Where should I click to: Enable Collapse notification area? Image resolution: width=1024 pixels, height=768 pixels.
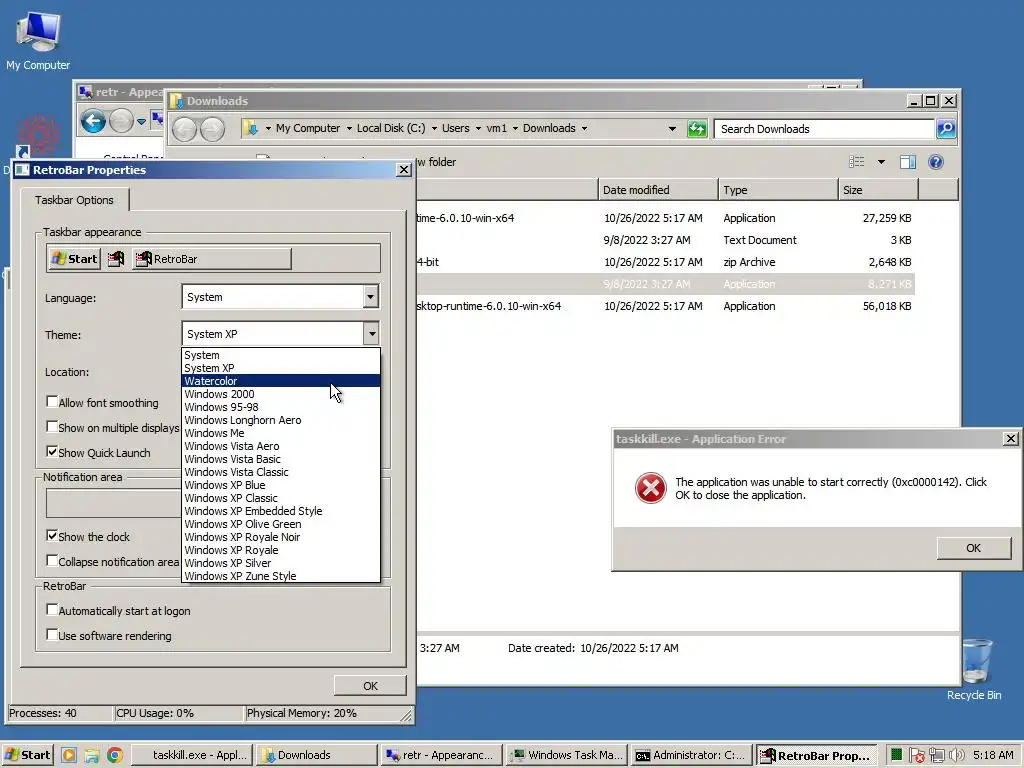click(52, 560)
